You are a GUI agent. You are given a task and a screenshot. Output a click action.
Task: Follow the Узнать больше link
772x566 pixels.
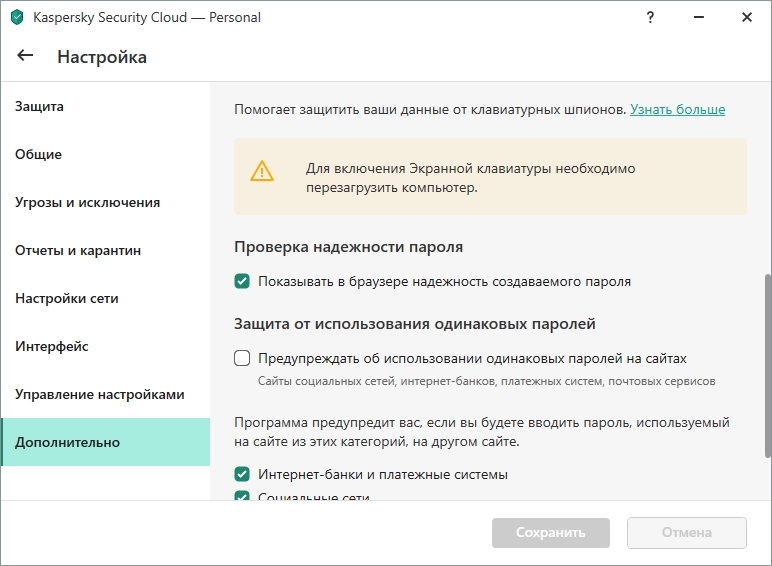tap(677, 109)
